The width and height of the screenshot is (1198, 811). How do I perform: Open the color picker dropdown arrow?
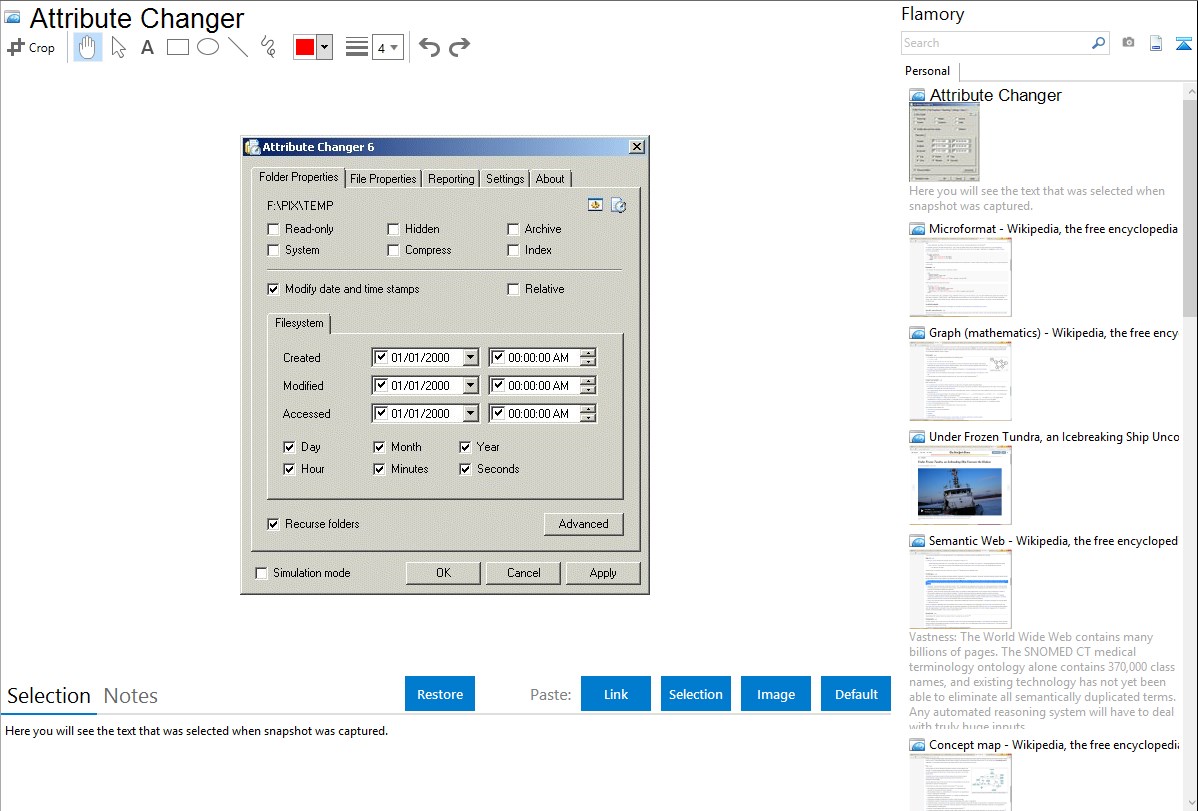325,47
